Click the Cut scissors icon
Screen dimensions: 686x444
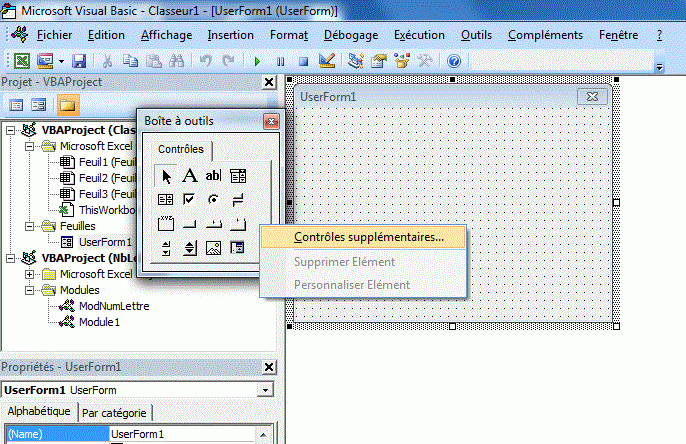(107, 61)
